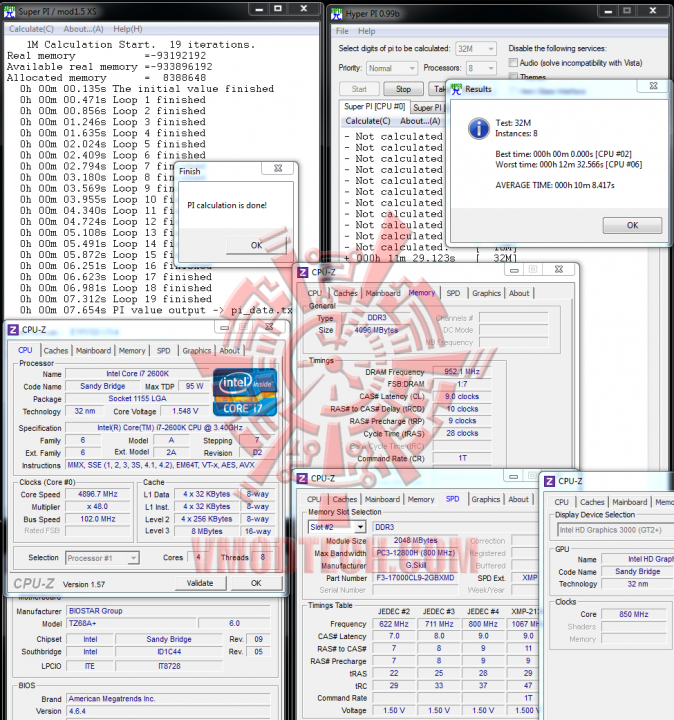The image size is (674, 720).
Task: Open the Slot #2 memory slot dropdown
Action: 337,527
